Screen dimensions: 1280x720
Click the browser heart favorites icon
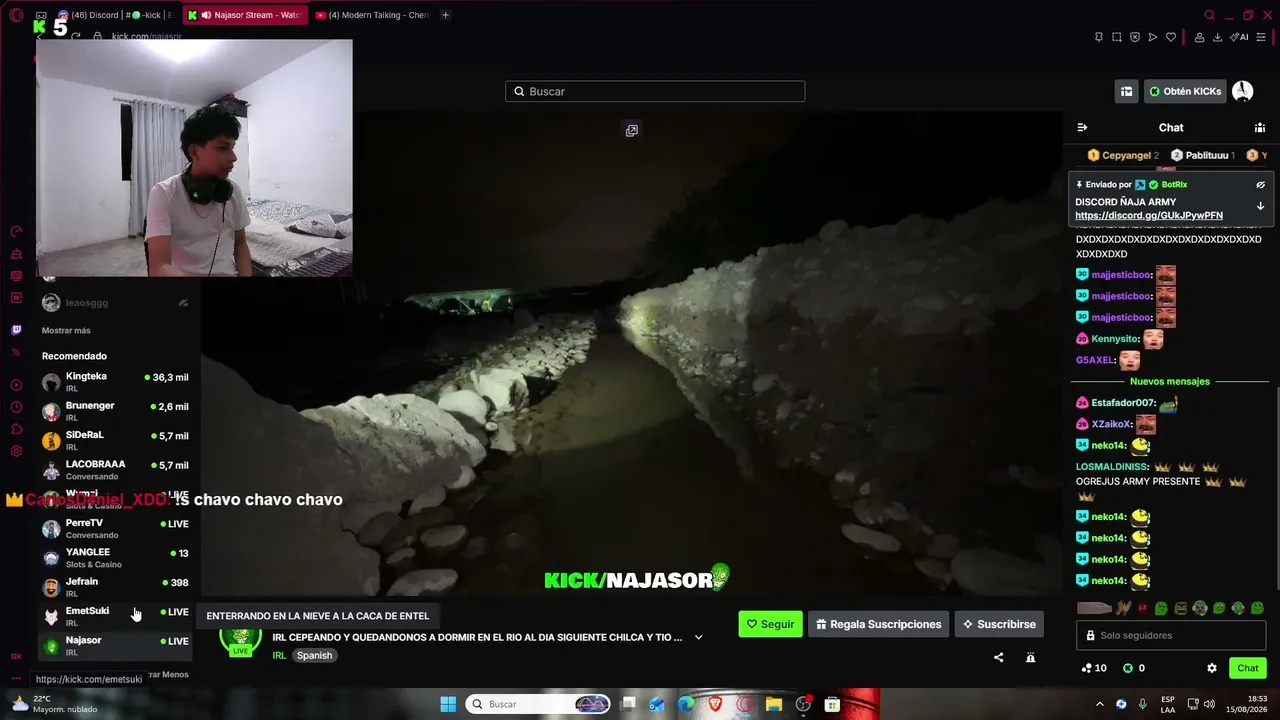coord(1171,37)
